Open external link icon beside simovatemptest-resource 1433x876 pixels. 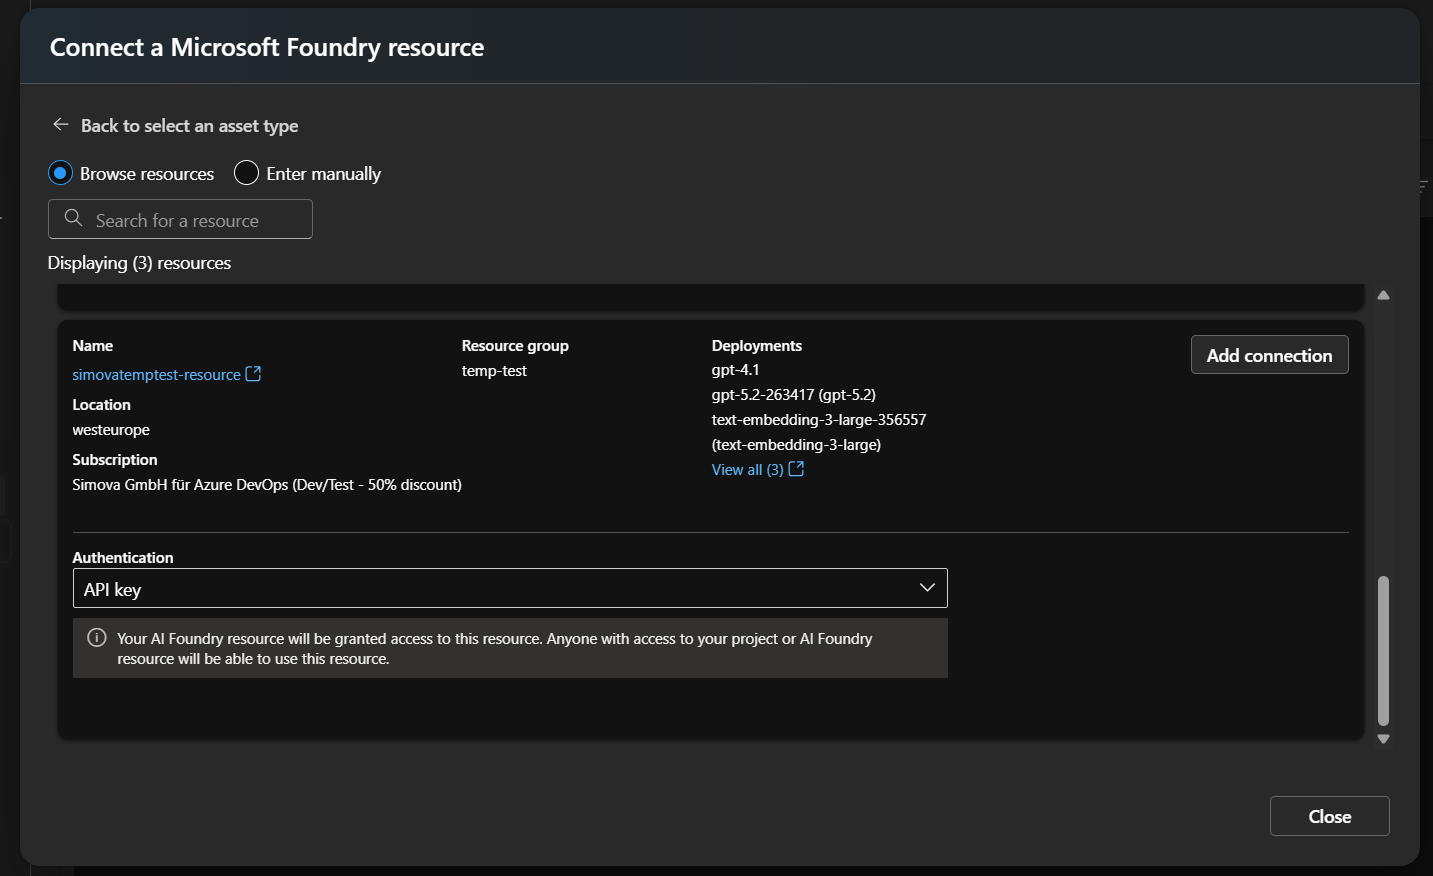click(x=253, y=374)
